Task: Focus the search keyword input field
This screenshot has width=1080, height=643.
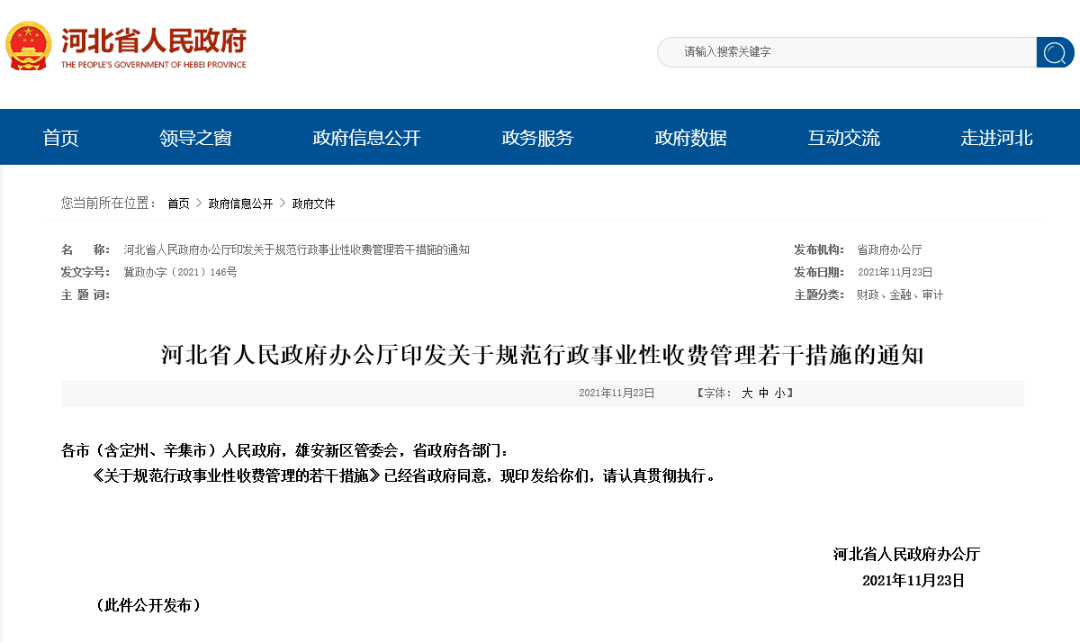Action: point(847,52)
